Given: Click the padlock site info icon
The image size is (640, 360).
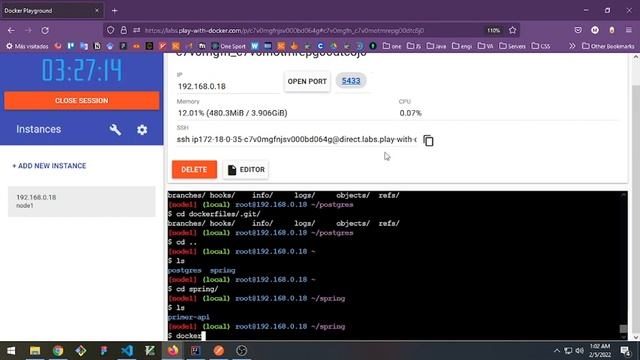Looking at the screenshot, I should click(123, 30).
